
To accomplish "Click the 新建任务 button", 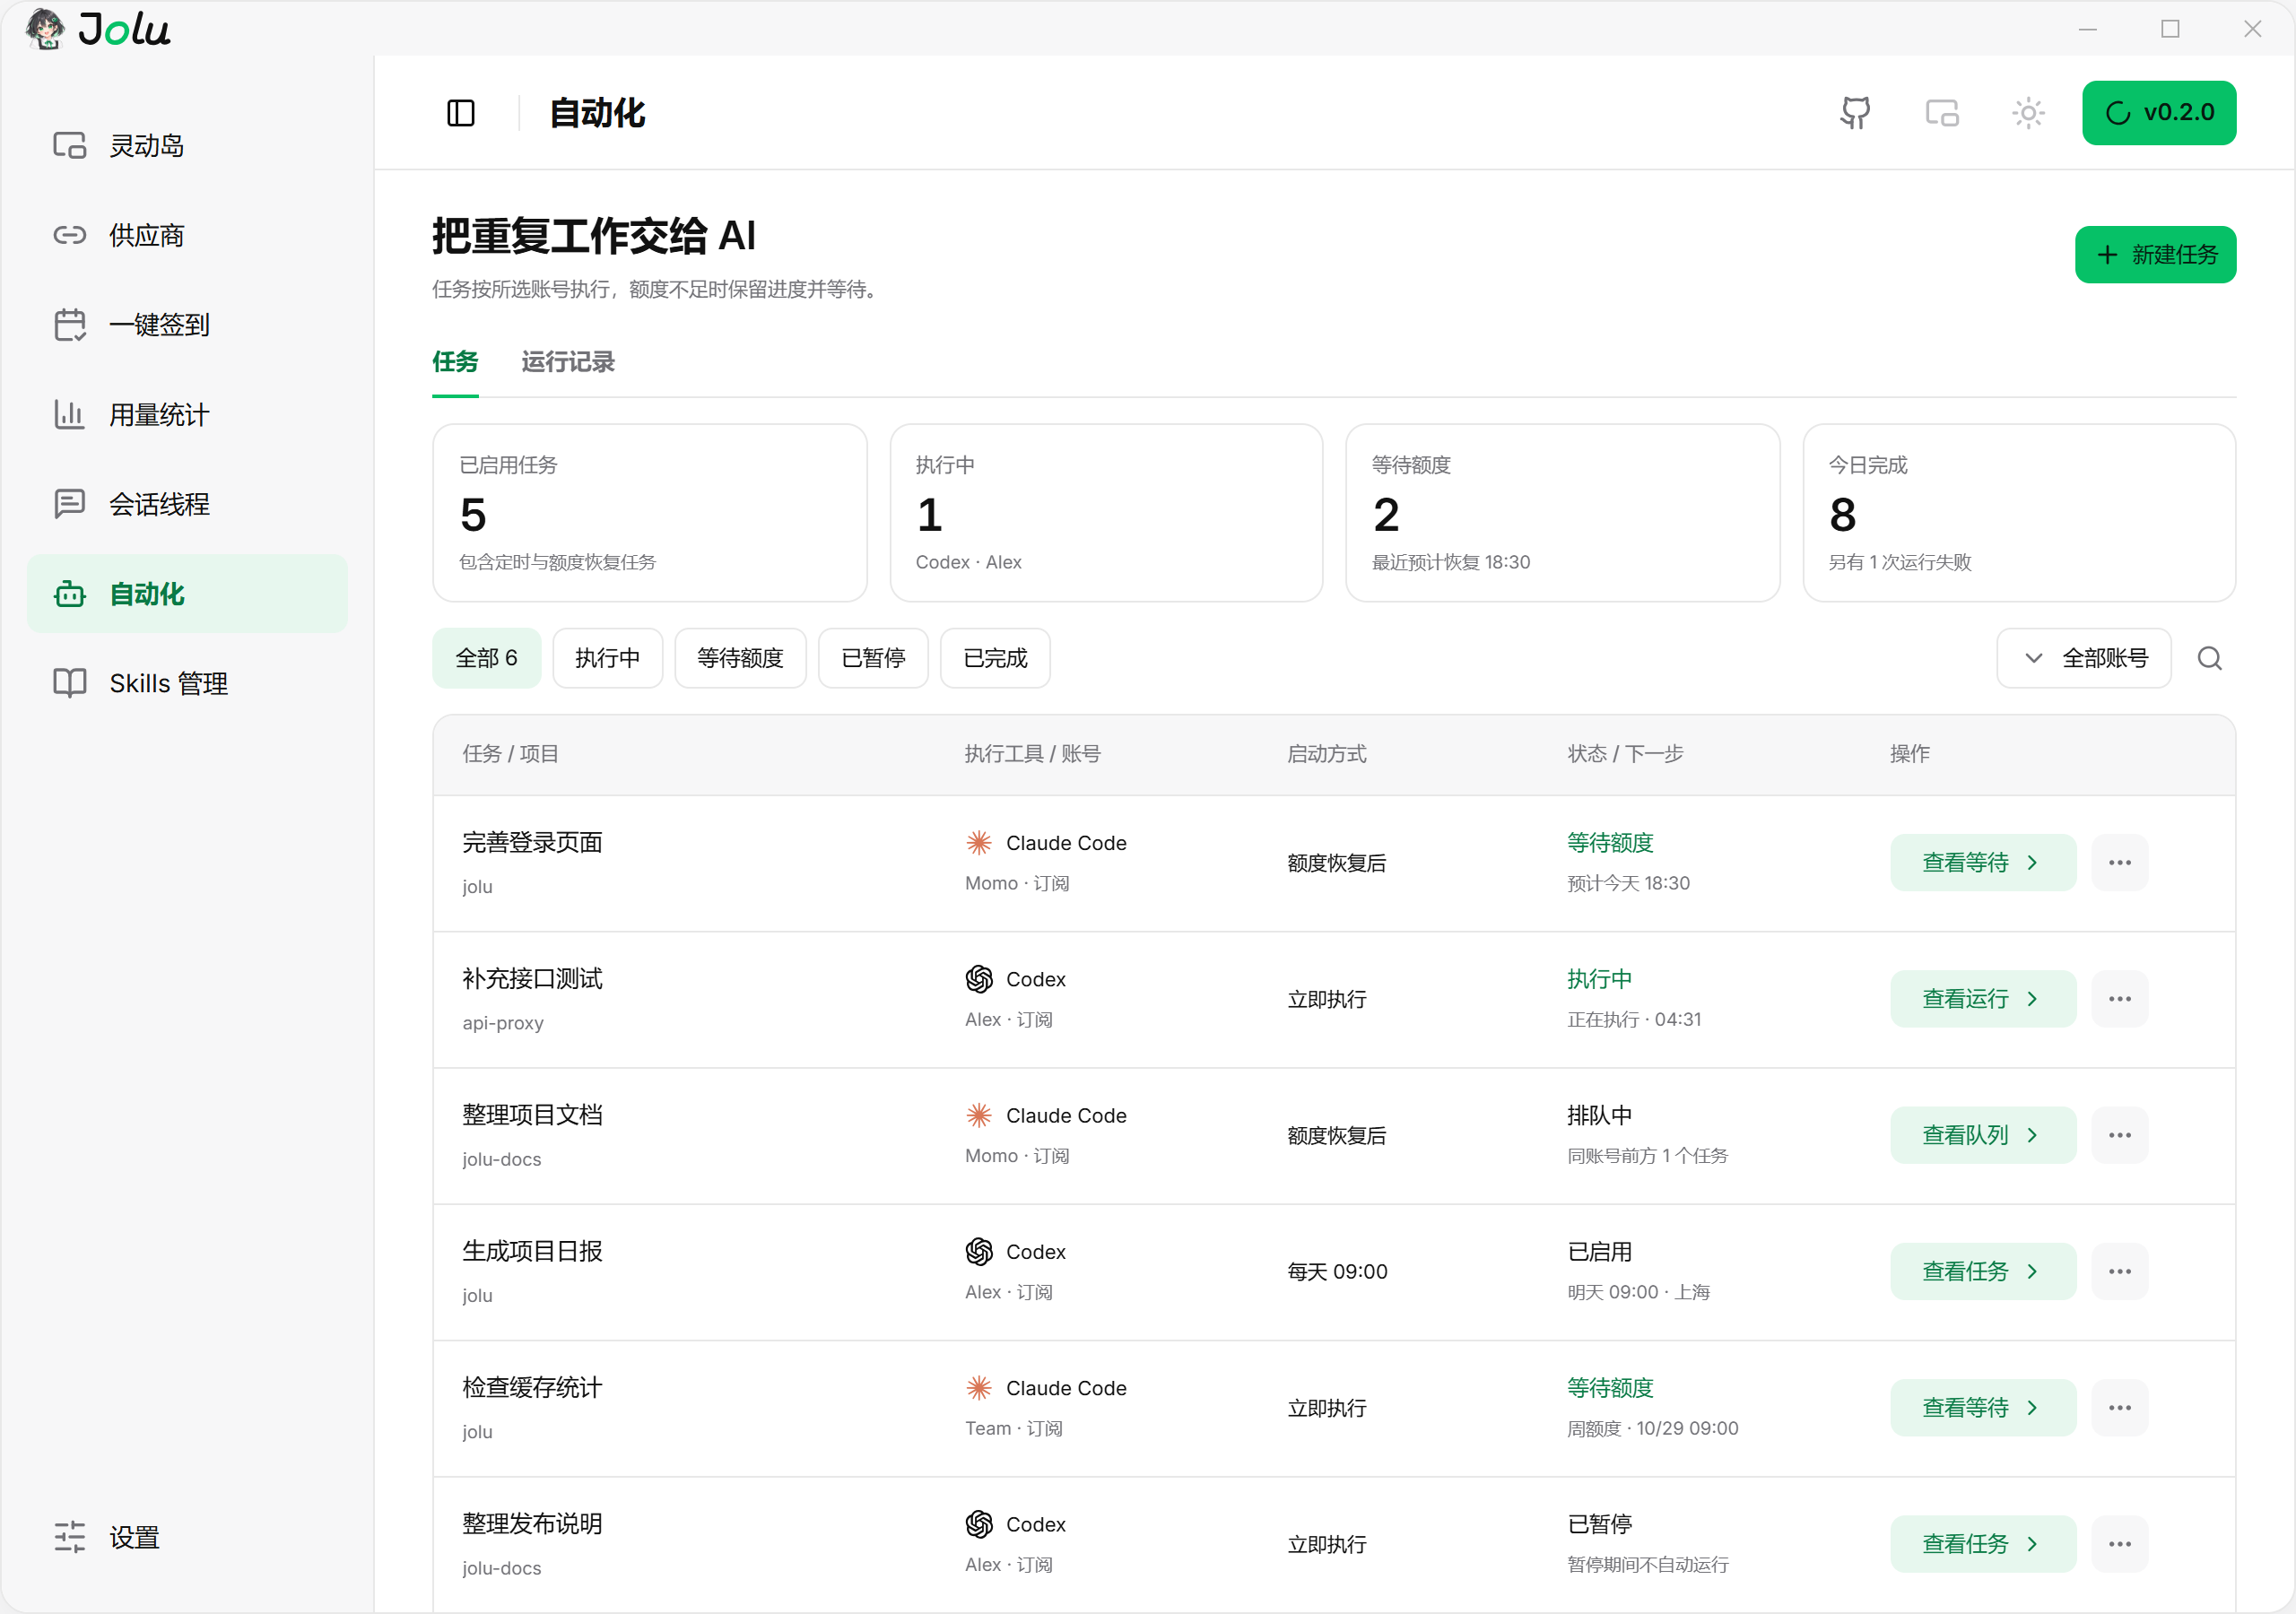I will (2155, 255).
